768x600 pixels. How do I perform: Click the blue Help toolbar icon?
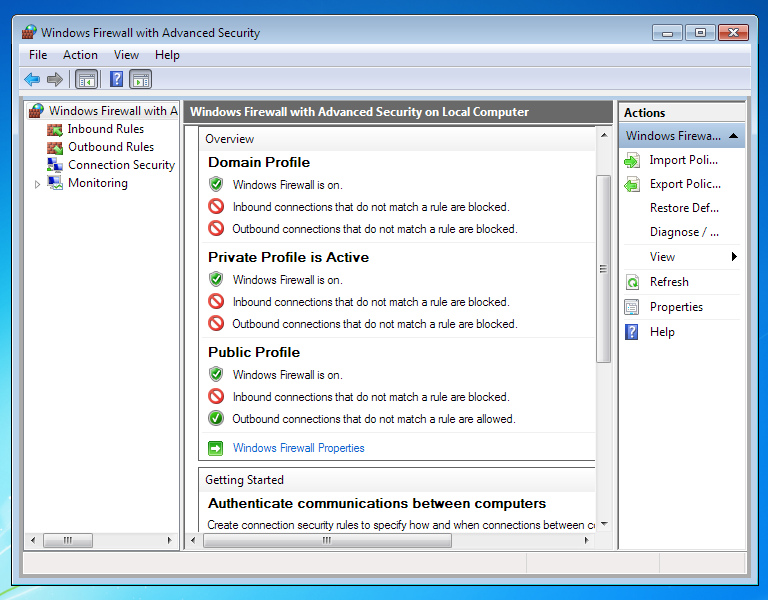(117, 79)
